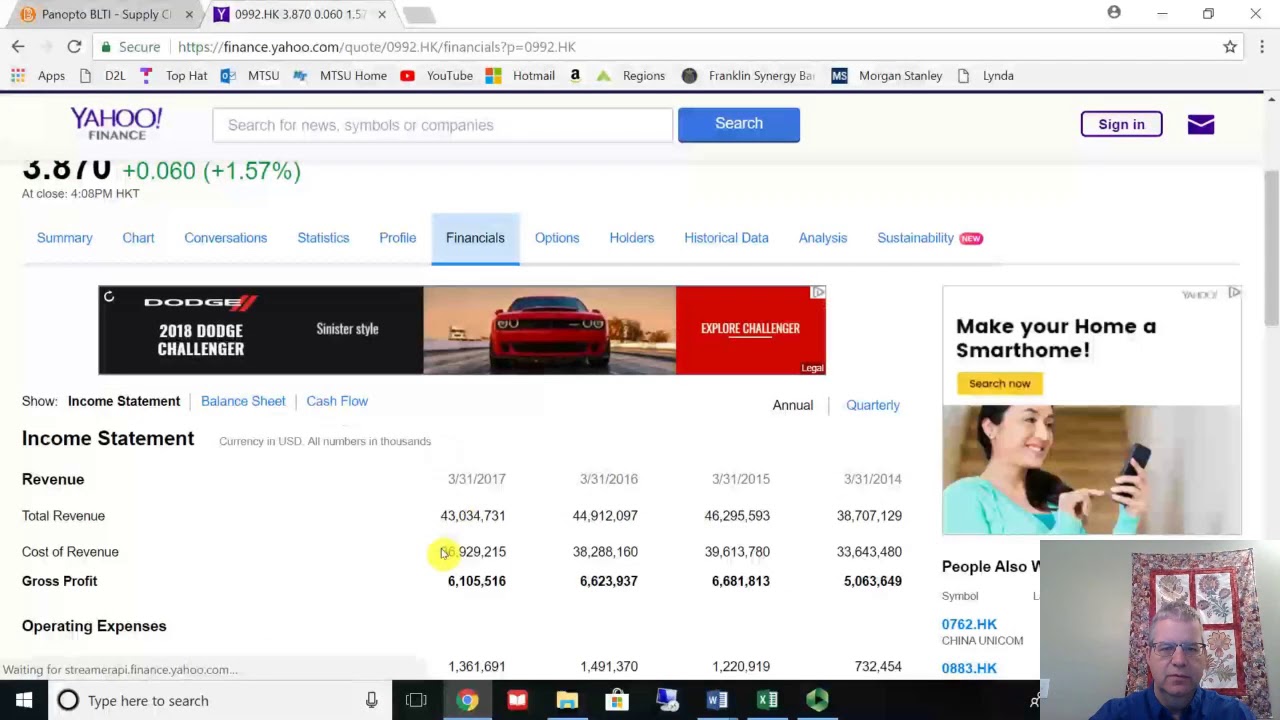Open the 0883.HK symbol link
This screenshot has width=1280, height=720.
pos(969,668)
